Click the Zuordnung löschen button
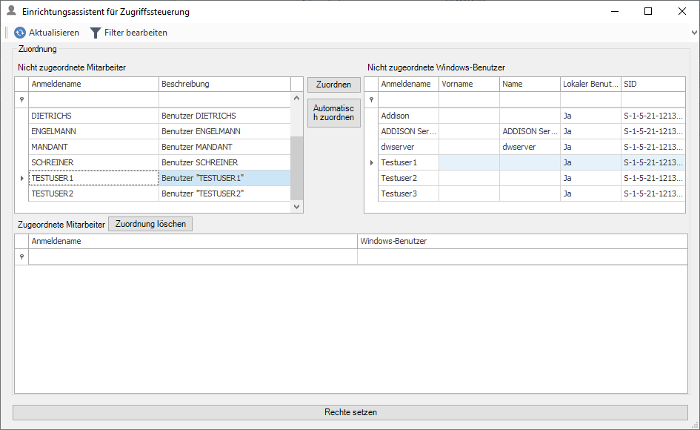 [150, 224]
